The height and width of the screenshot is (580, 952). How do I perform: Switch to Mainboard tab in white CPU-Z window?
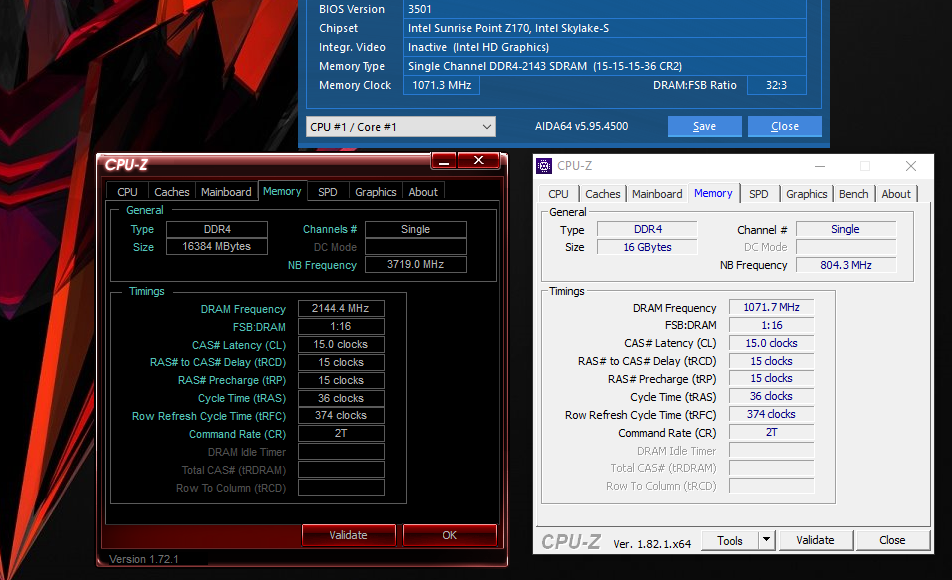(657, 194)
